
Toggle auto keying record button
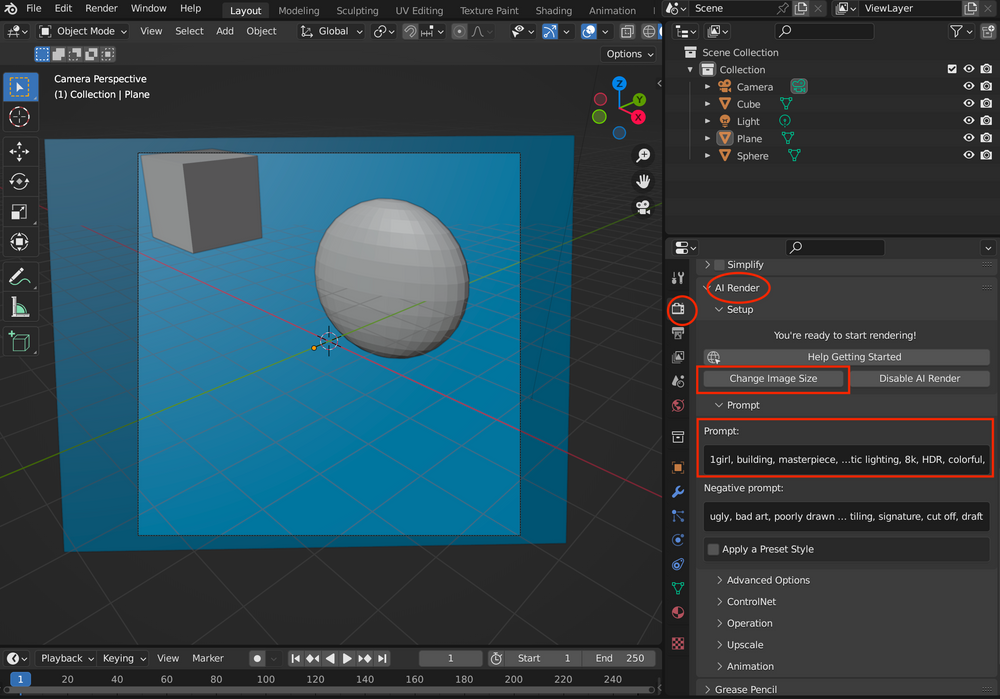tap(257, 658)
